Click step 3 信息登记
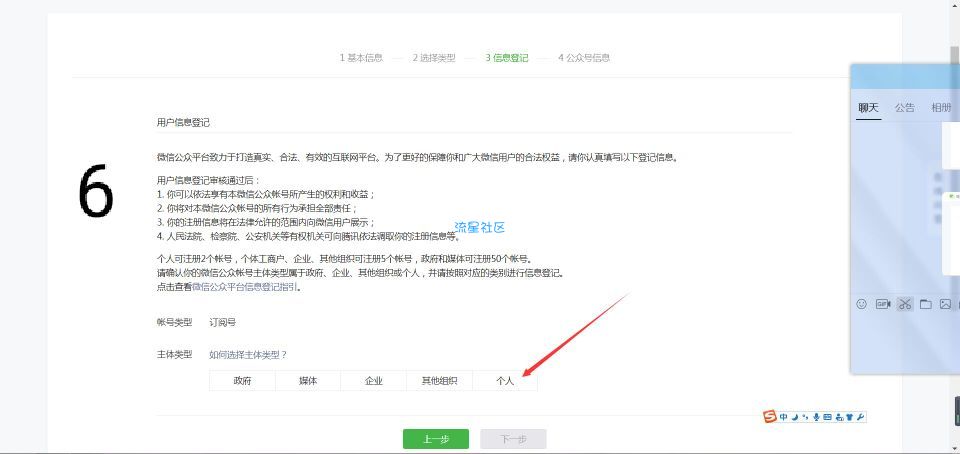The image size is (960, 454). coord(506,58)
